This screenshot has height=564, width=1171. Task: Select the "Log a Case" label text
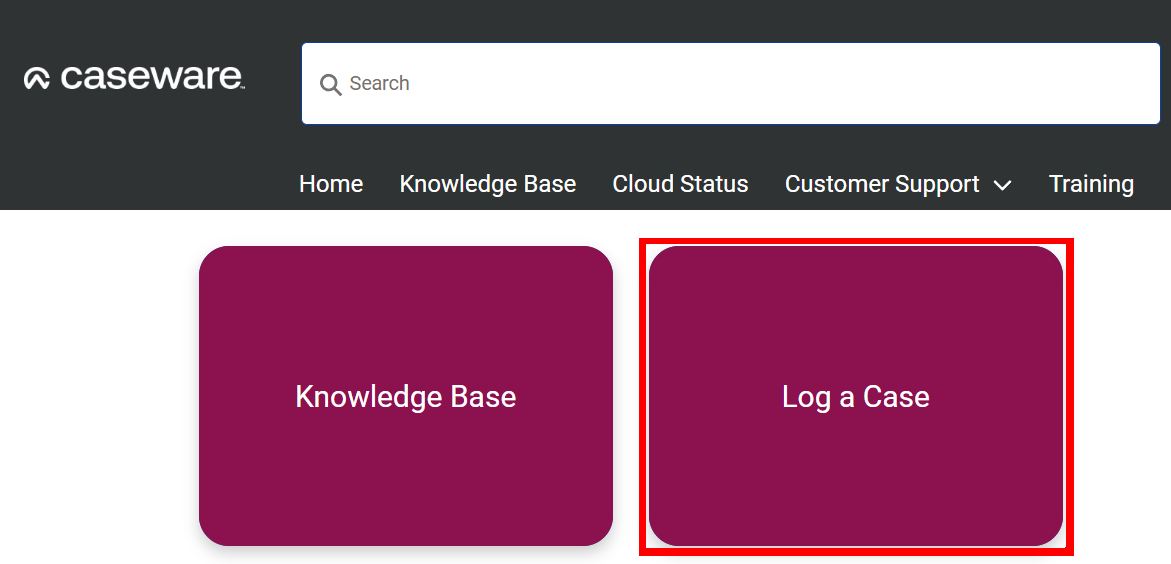pyautogui.click(x=855, y=397)
